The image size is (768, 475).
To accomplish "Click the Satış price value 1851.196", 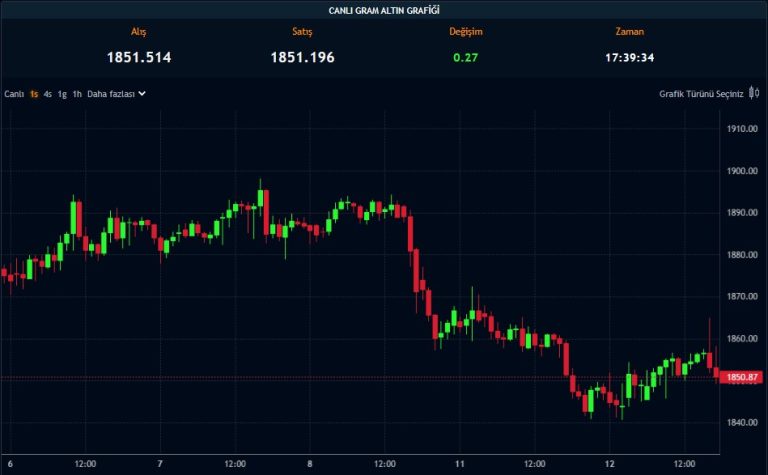I will click(302, 57).
